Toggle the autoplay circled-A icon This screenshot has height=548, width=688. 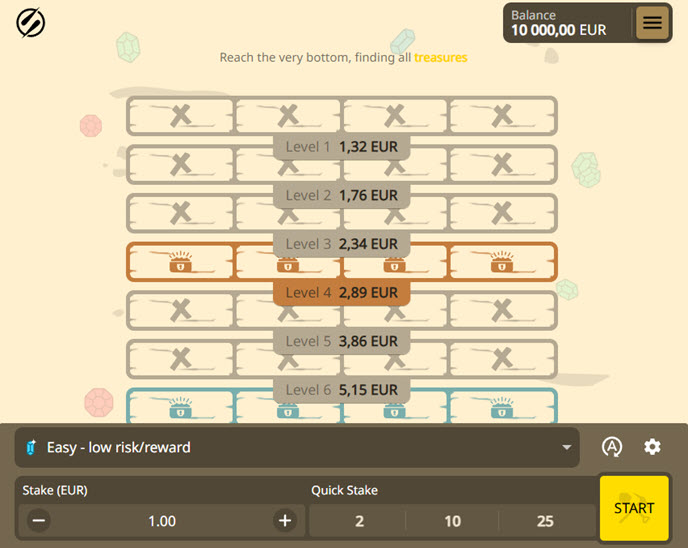coord(612,447)
